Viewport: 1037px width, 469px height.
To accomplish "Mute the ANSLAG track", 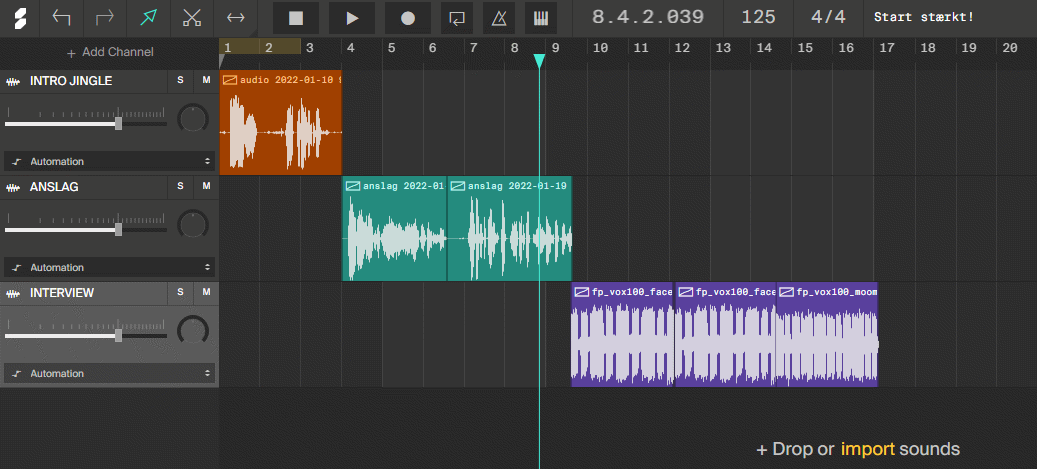I will coord(206,186).
